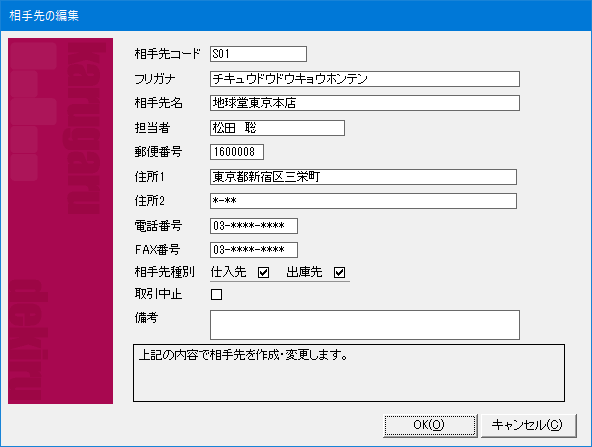Image resolution: width=592 pixels, height=447 pixels.
Task: Click the 郵便番号 field with 1600008
Action: pos(237,152)
